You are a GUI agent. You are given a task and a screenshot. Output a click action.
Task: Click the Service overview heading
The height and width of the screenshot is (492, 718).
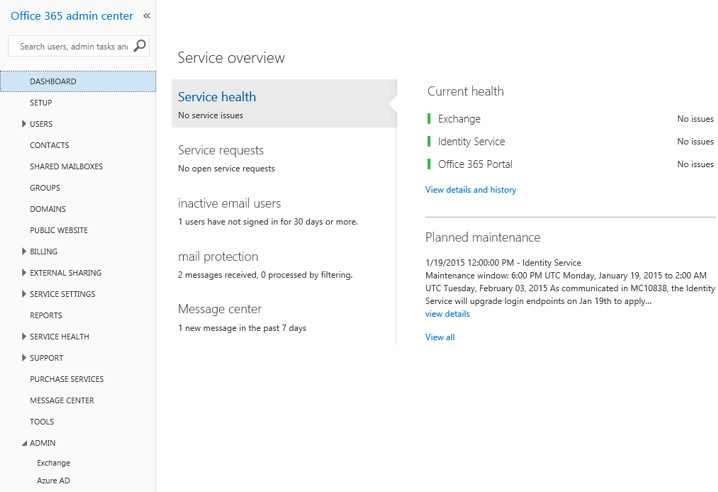pos(231,58)
